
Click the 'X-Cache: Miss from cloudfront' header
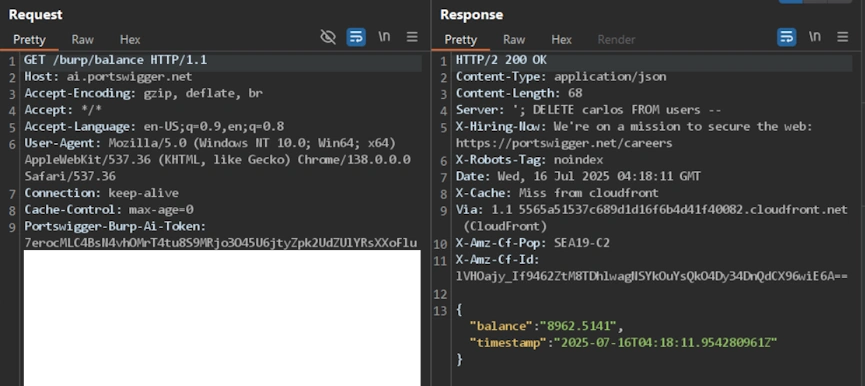(x=557, y=193)
